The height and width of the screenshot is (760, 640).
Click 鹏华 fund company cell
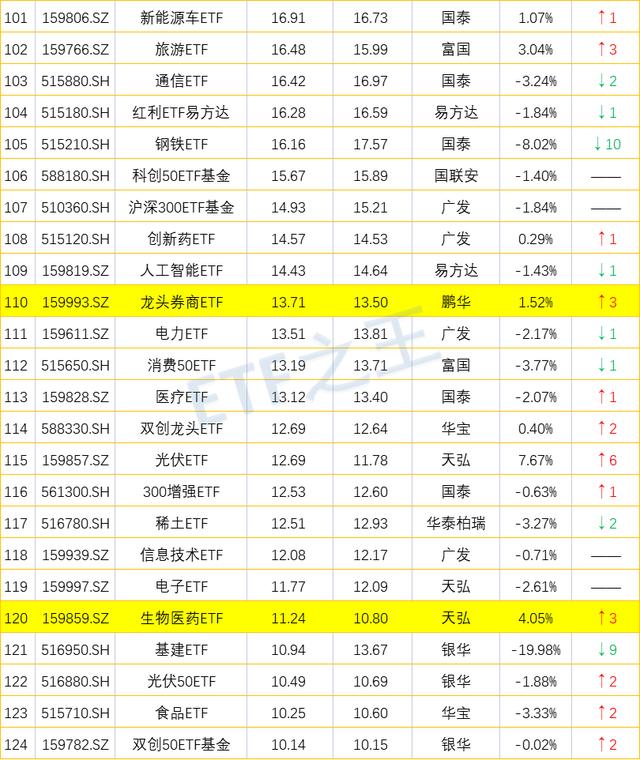[x=456, y=302]
